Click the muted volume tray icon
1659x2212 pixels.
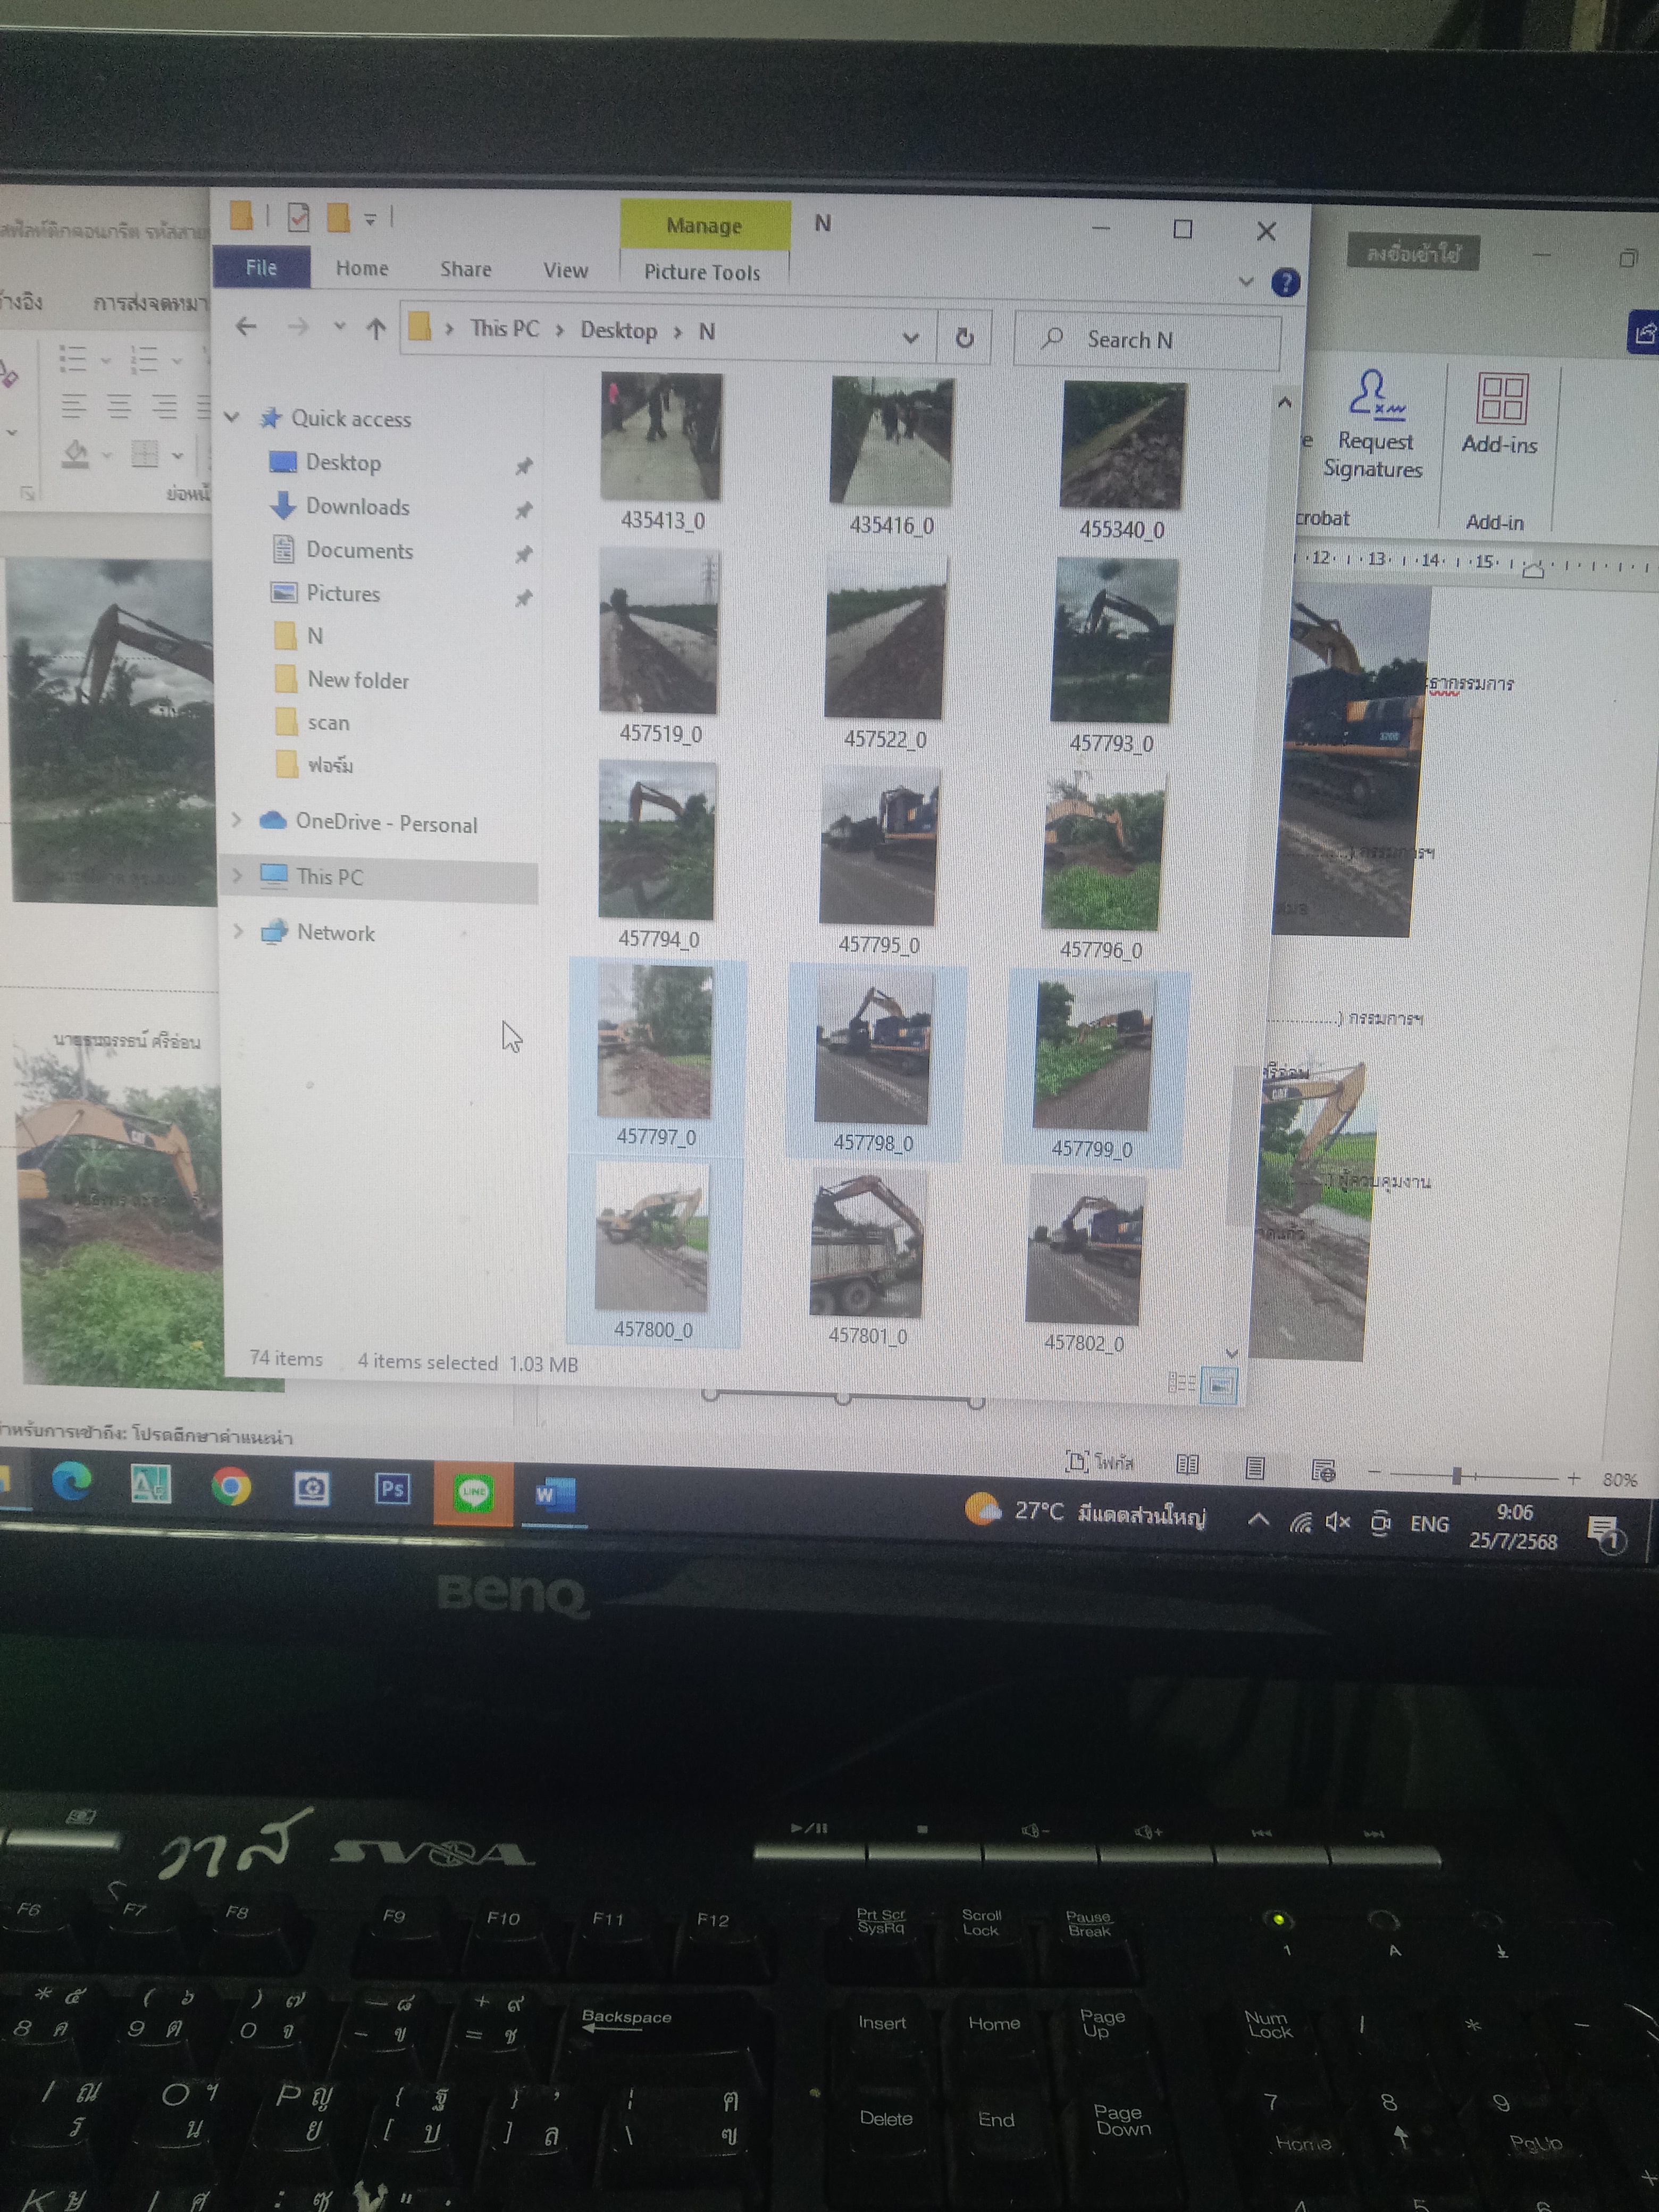coord(1338,1522)
